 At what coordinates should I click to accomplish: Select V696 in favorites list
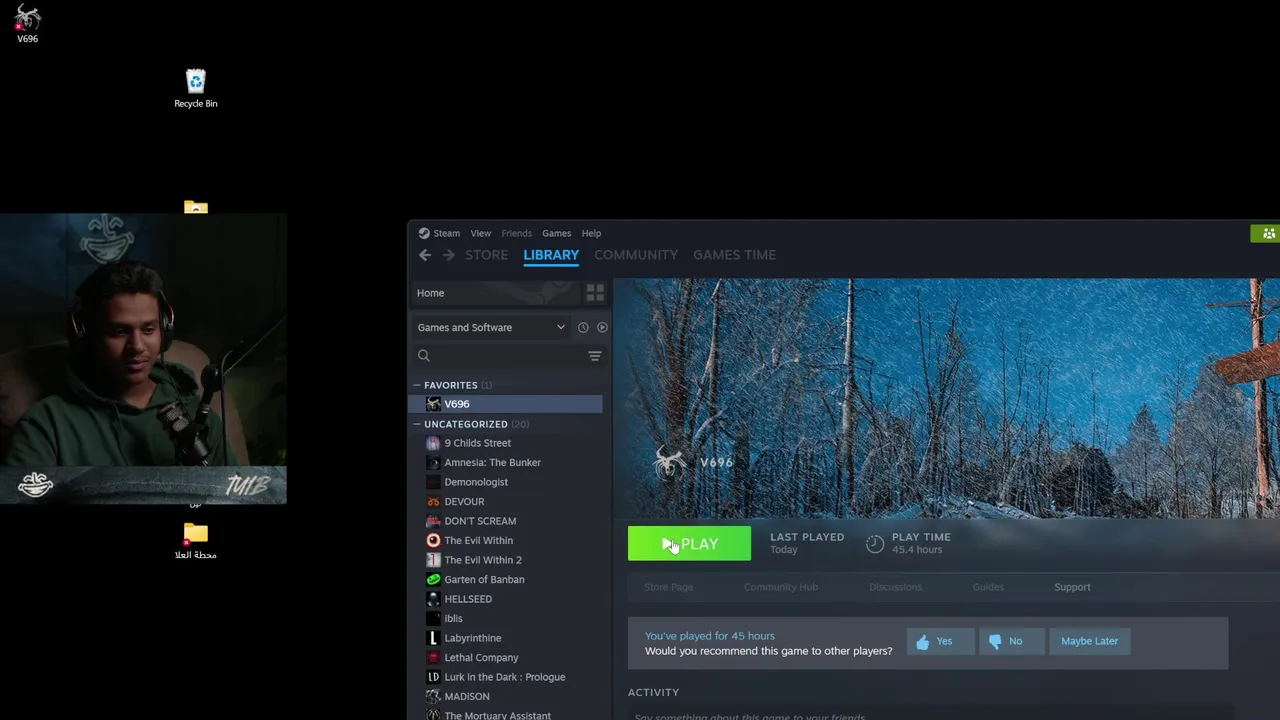(x=506, y=404)
